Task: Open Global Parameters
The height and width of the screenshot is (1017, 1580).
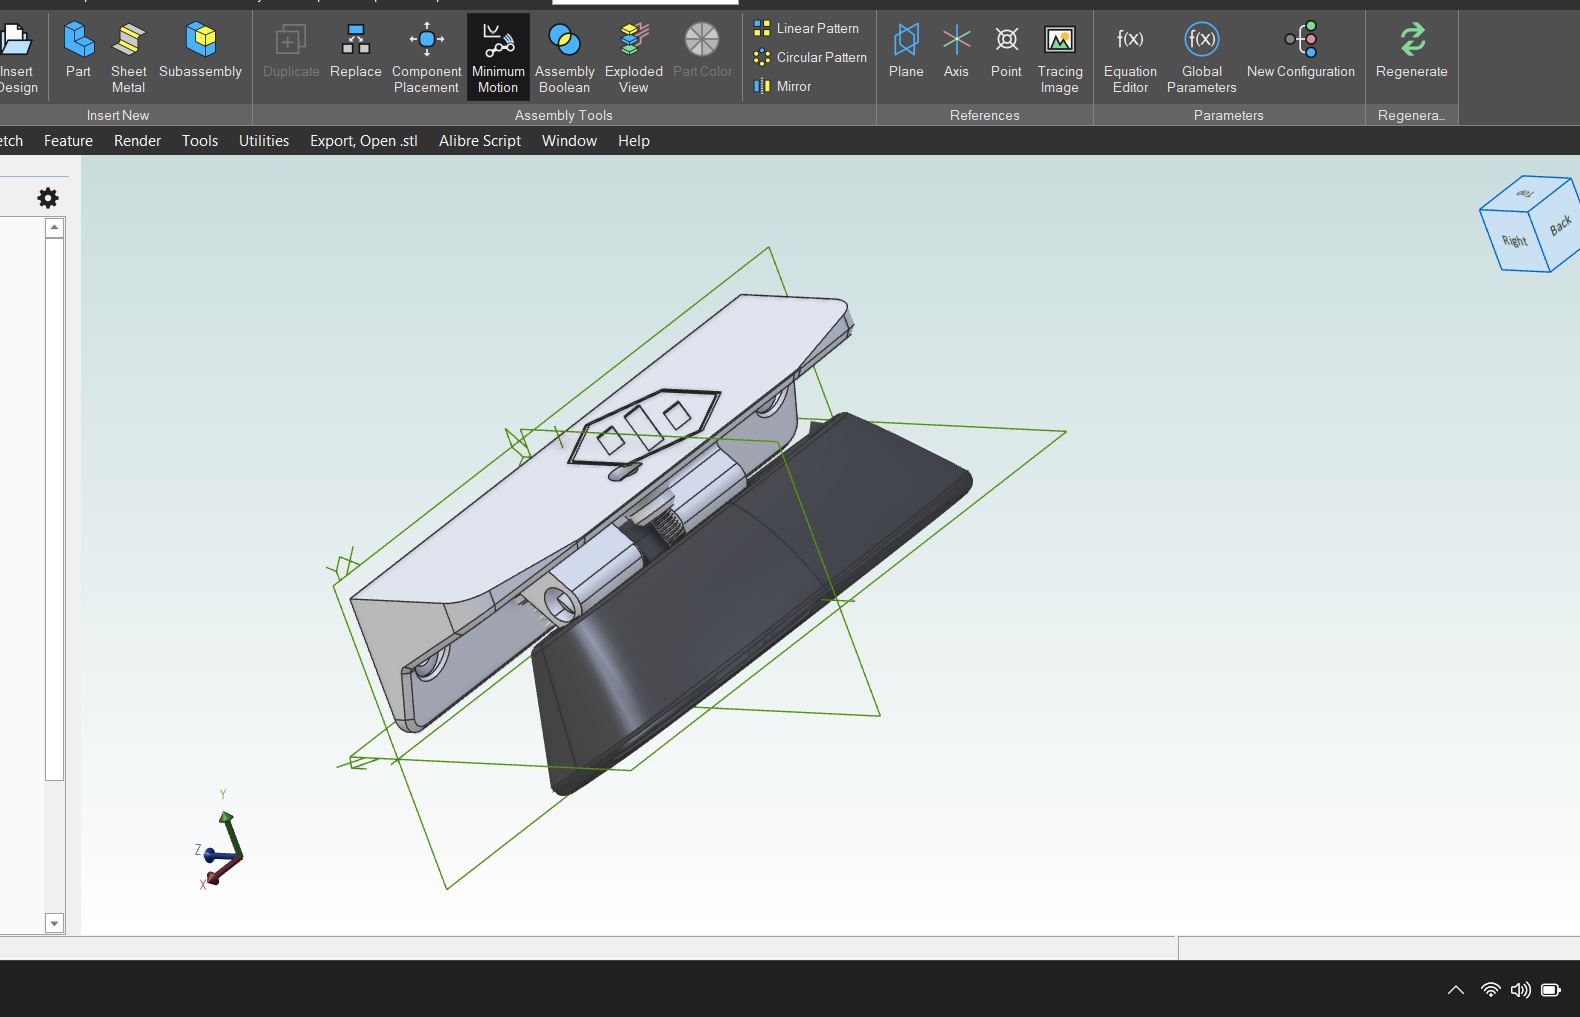Action: (1202, 58)
